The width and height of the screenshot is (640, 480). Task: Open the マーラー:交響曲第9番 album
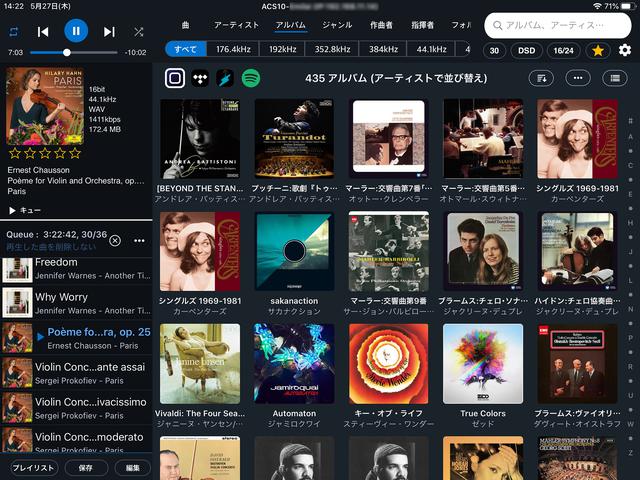(389, 251)
